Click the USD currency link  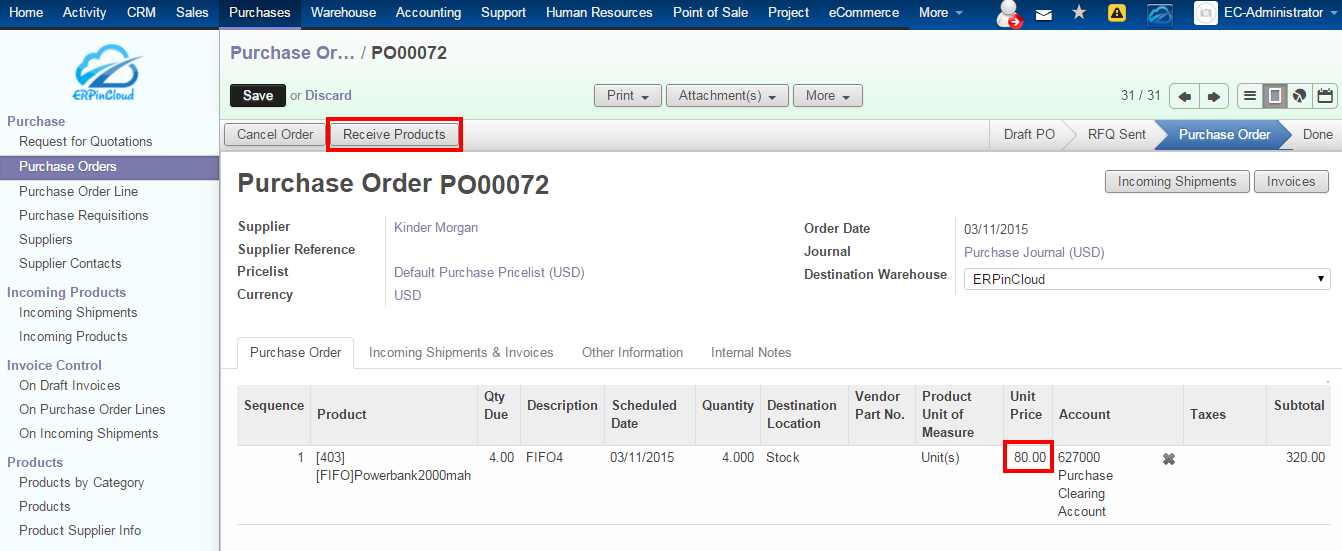pos(408,295)
